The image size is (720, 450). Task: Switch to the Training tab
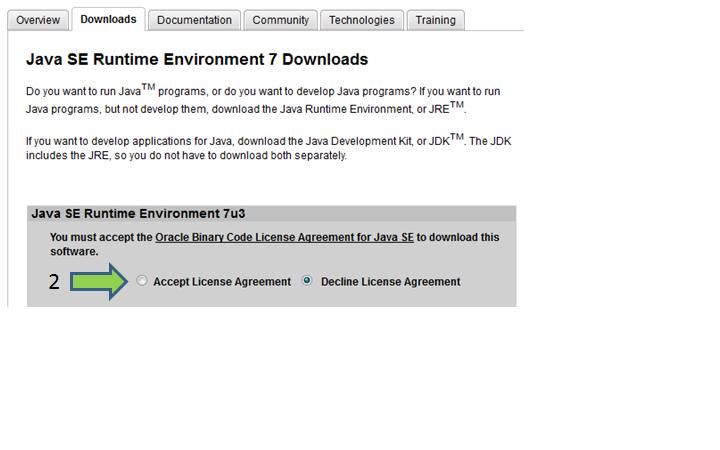point(436,20)
